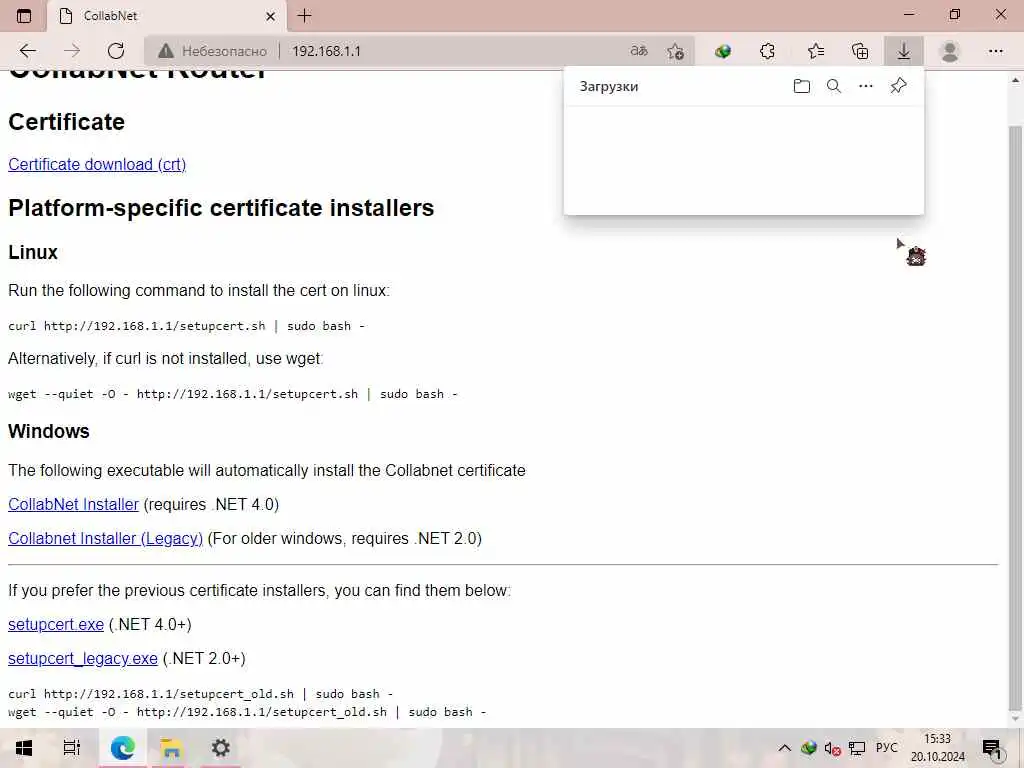Open the Collections icon
This screenshot has width=1024, height=768.
860,51
